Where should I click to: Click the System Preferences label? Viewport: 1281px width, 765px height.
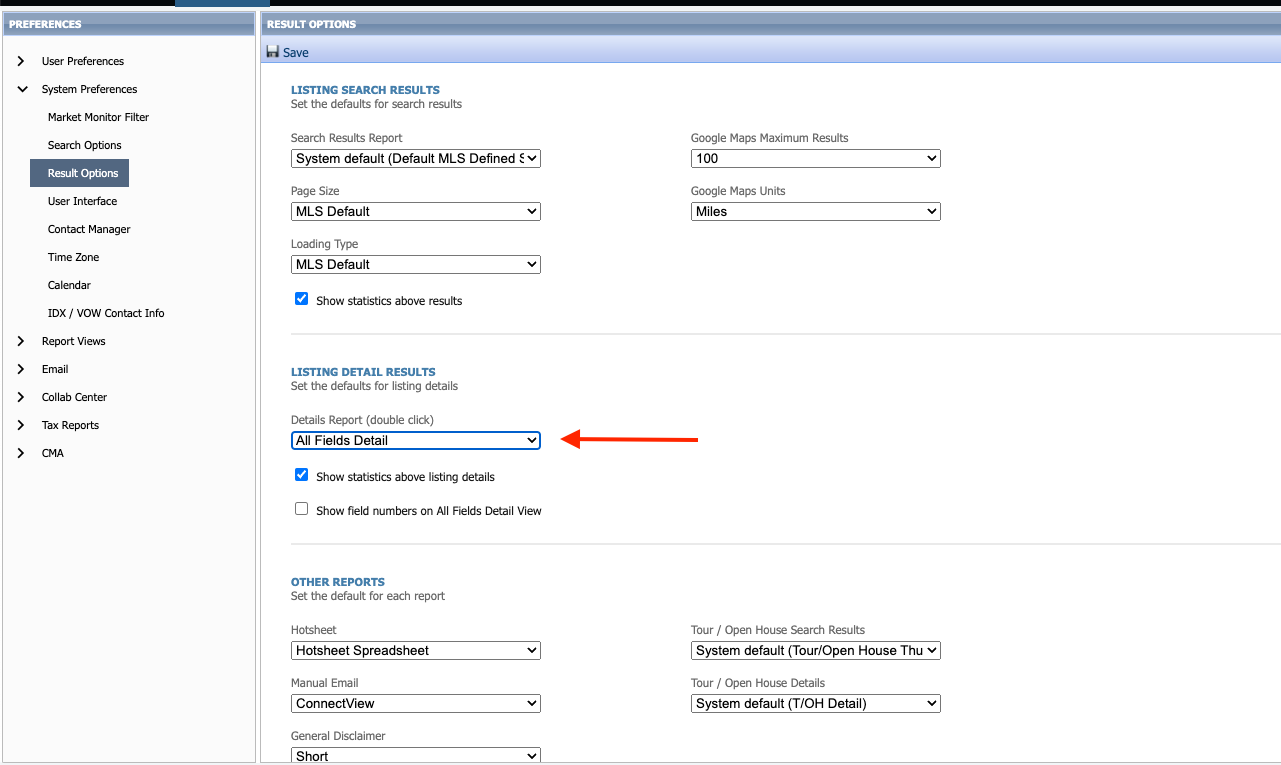90,89
